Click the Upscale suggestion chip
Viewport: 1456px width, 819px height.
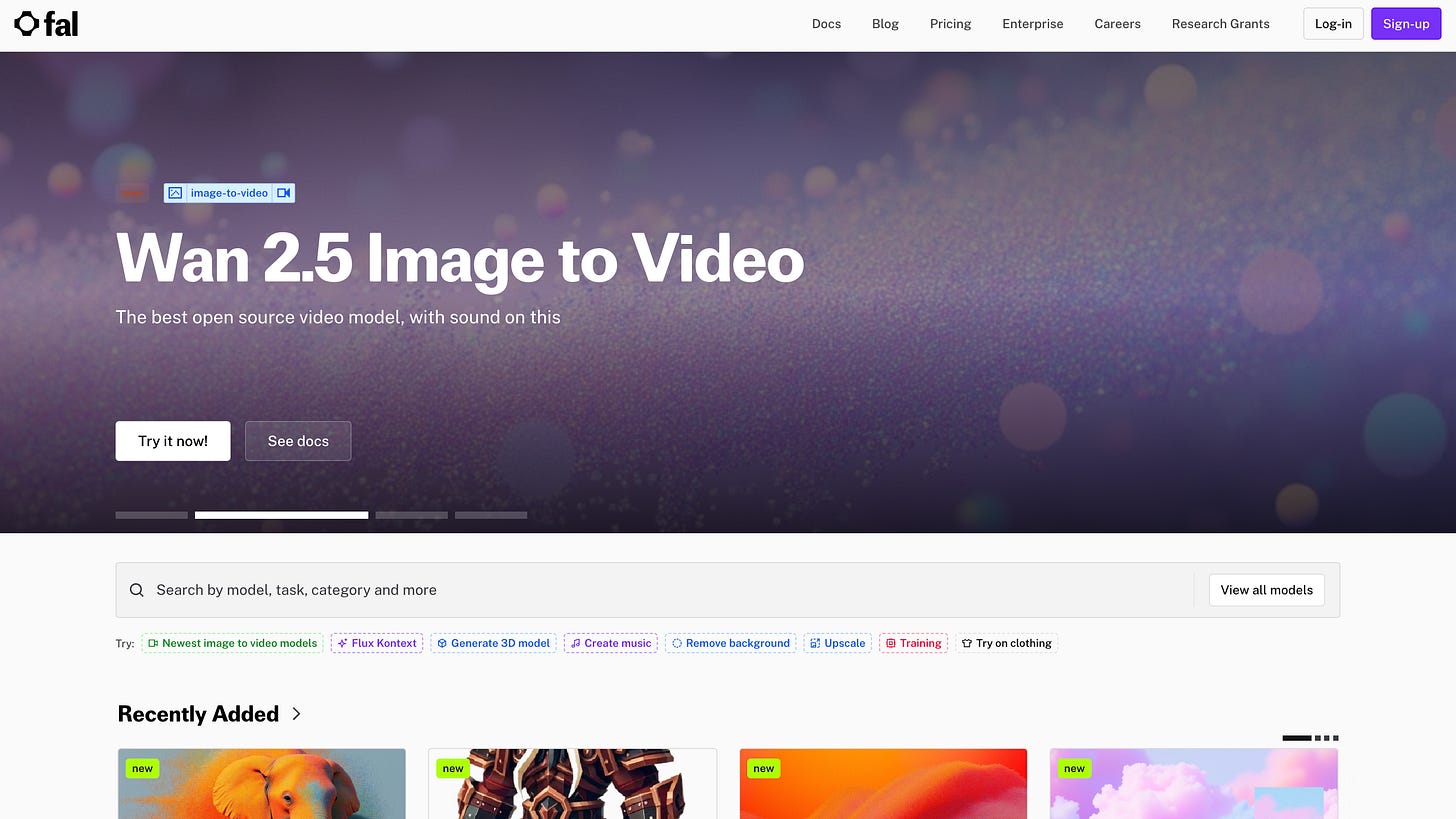837,643
